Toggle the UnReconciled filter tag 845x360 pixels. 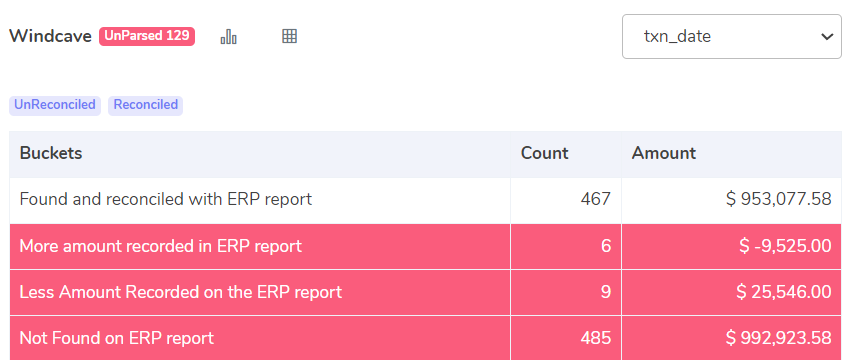click(55, 105)
